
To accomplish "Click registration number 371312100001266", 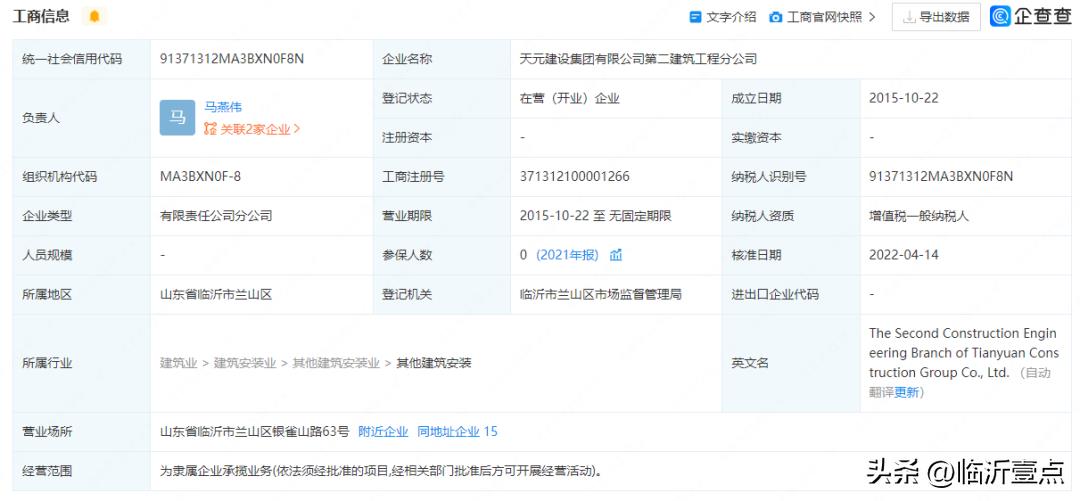I will [x=574, y=177].
